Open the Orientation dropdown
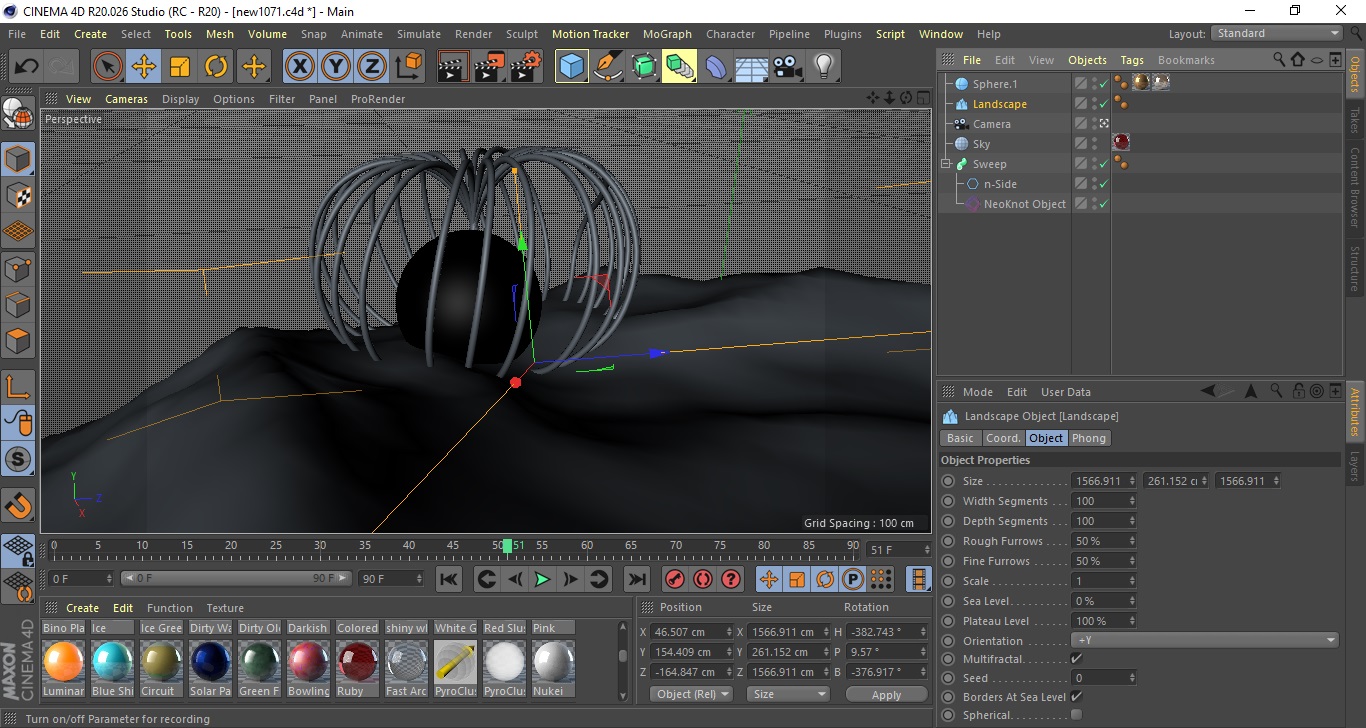1366x728 pixels. pos(1205,641)
